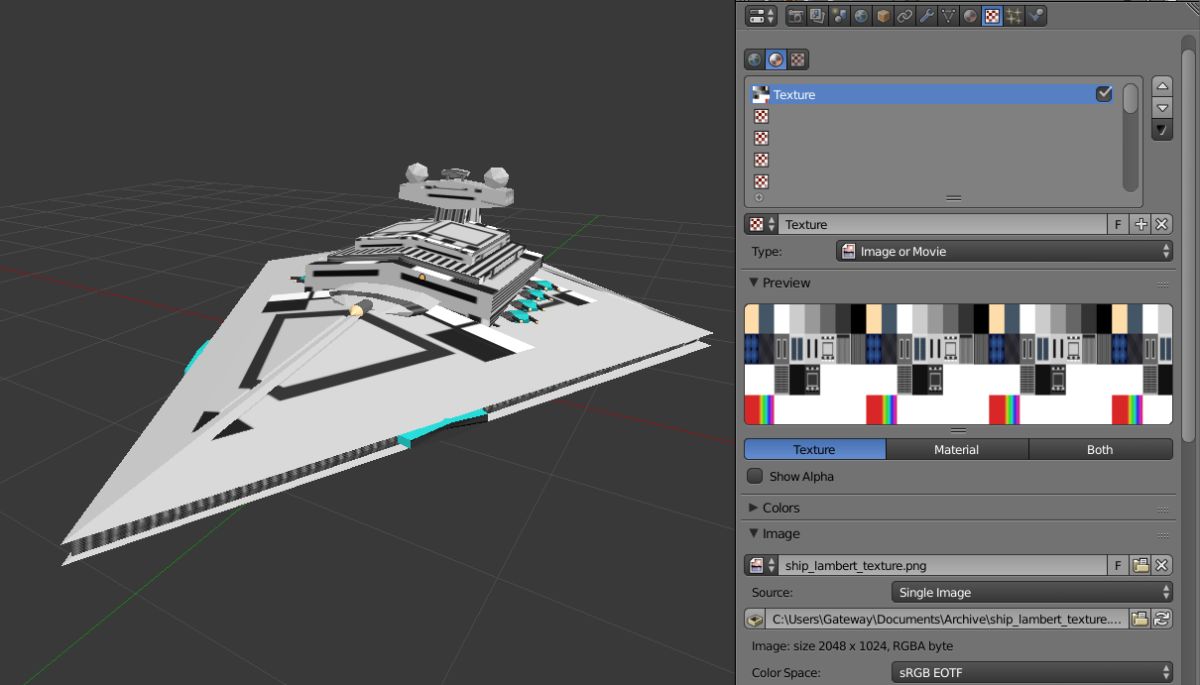This screenshot has height=685, width=1200.
Task: Toggle fake user for image datablock
Action: (1119, 566)
